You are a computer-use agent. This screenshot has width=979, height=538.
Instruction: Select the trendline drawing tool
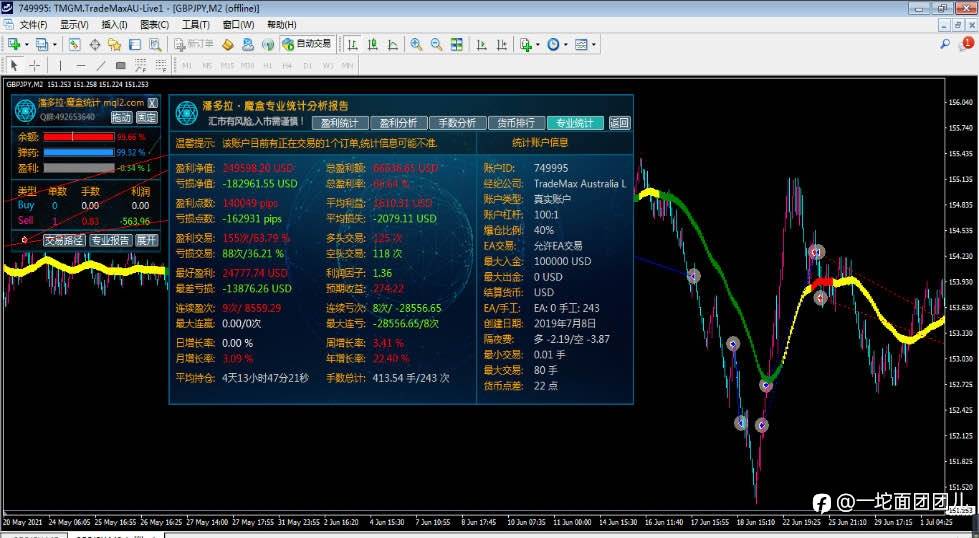tap(101, 65)
